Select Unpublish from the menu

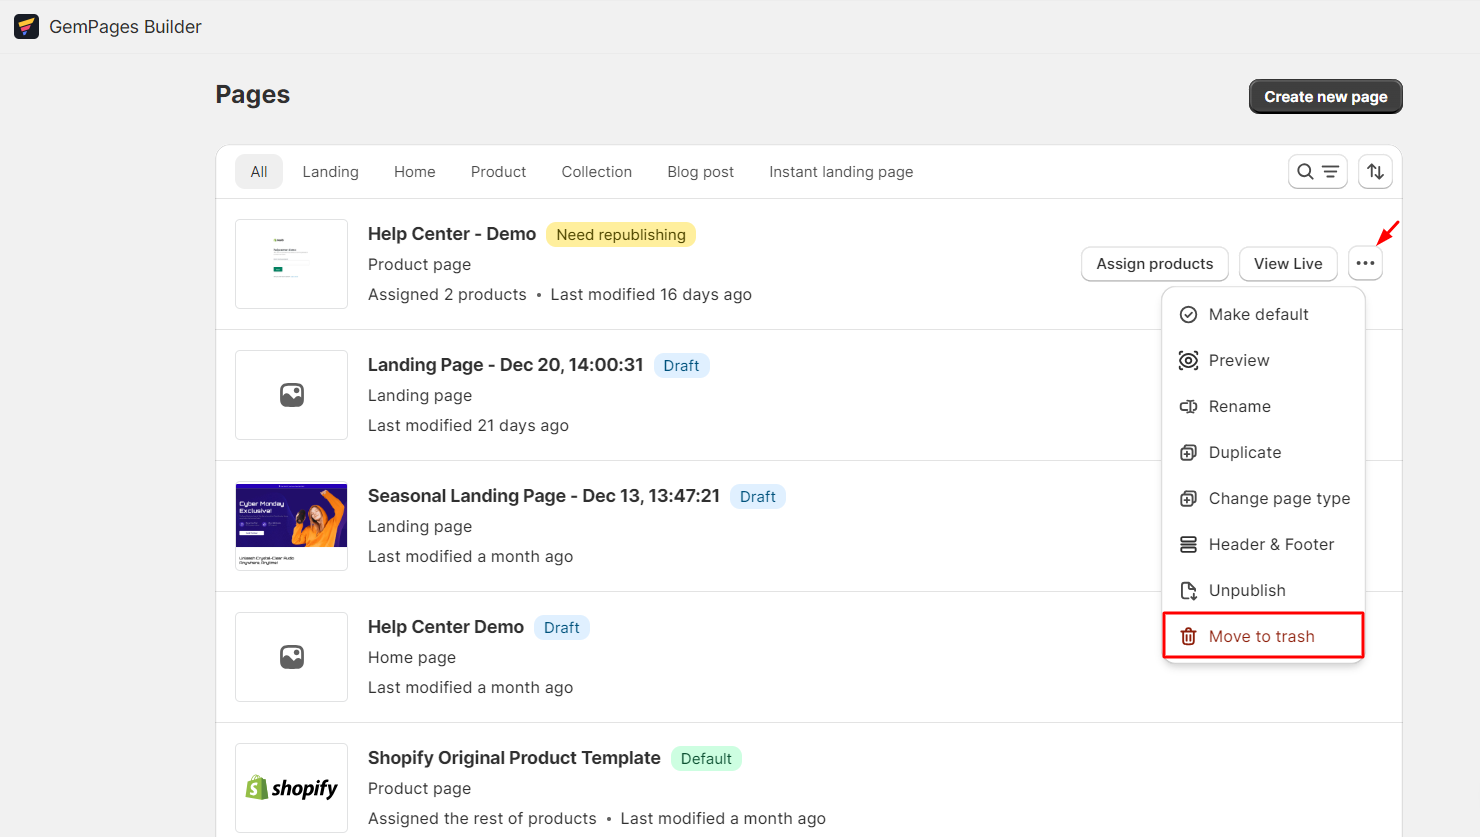click(x=1246, y=591)
